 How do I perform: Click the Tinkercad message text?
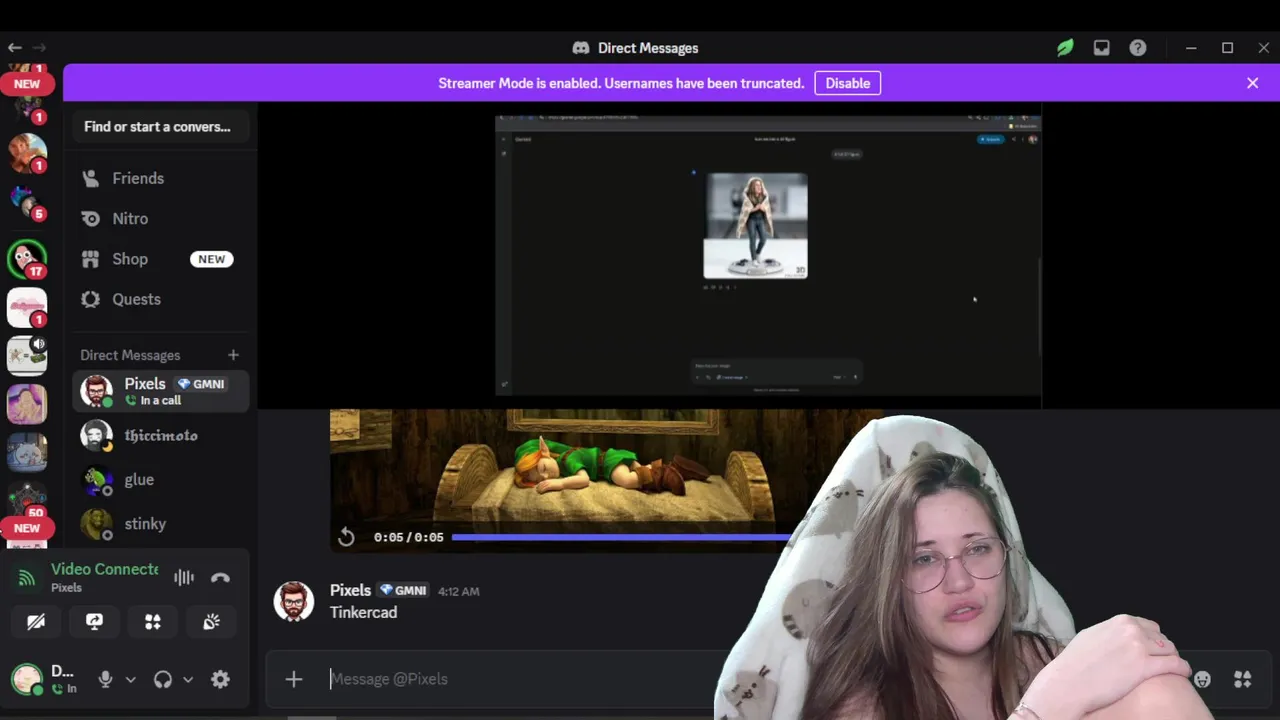coord(363,612)
